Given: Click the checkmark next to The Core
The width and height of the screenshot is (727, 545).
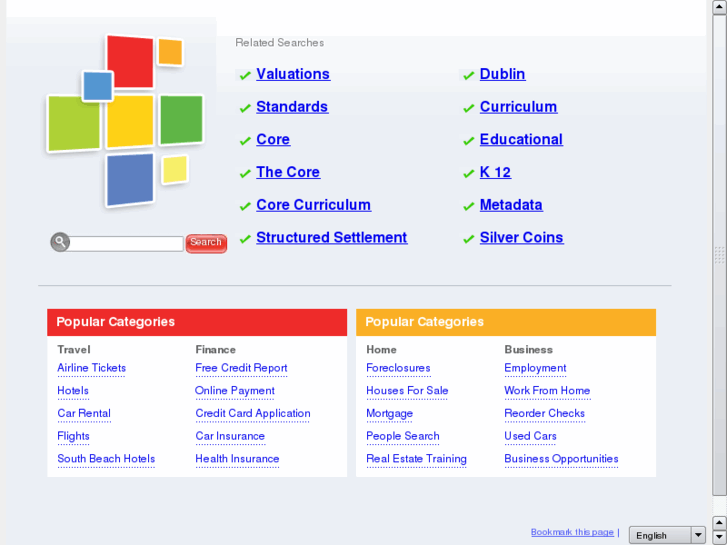Looking at the screenshot, I should point(245,173).
